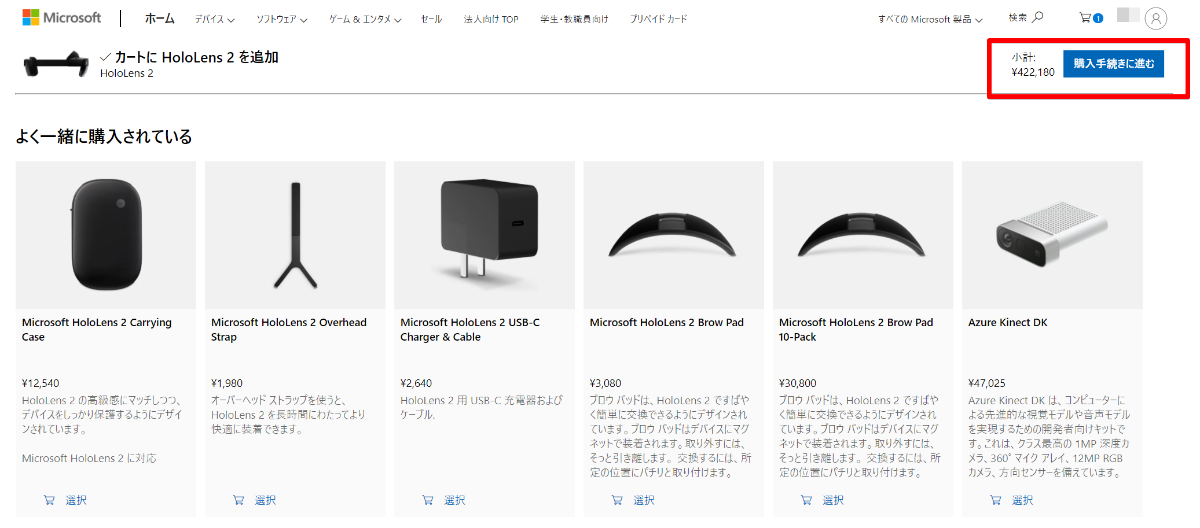Click the Microsoft logo

point(61,18)
